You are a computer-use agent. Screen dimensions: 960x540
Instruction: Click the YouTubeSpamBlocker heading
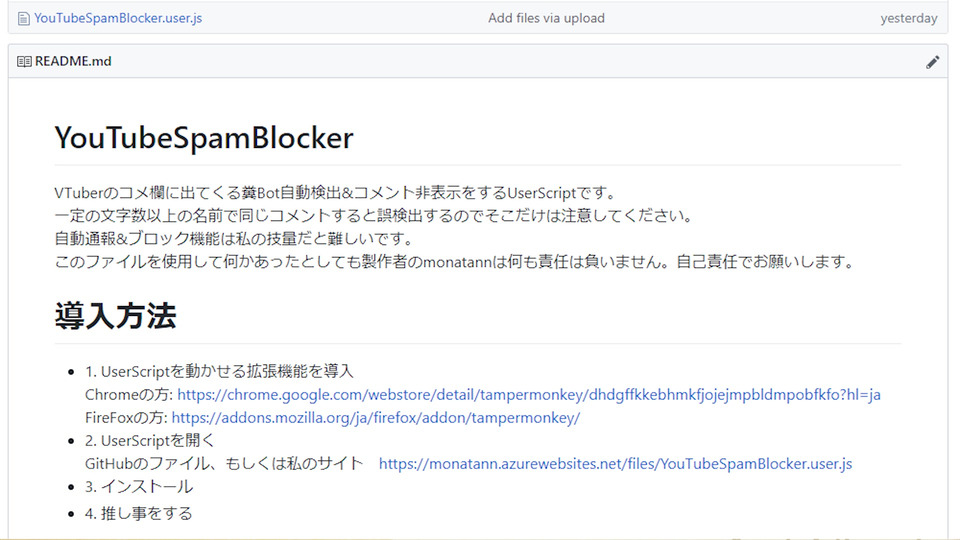click(x=204, y=138)
